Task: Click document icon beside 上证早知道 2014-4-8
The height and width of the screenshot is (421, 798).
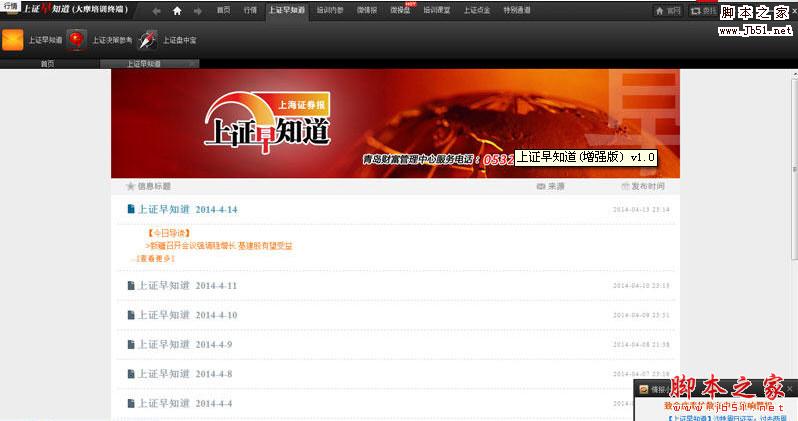Action: pyautogui.click(x=131, y=374)
